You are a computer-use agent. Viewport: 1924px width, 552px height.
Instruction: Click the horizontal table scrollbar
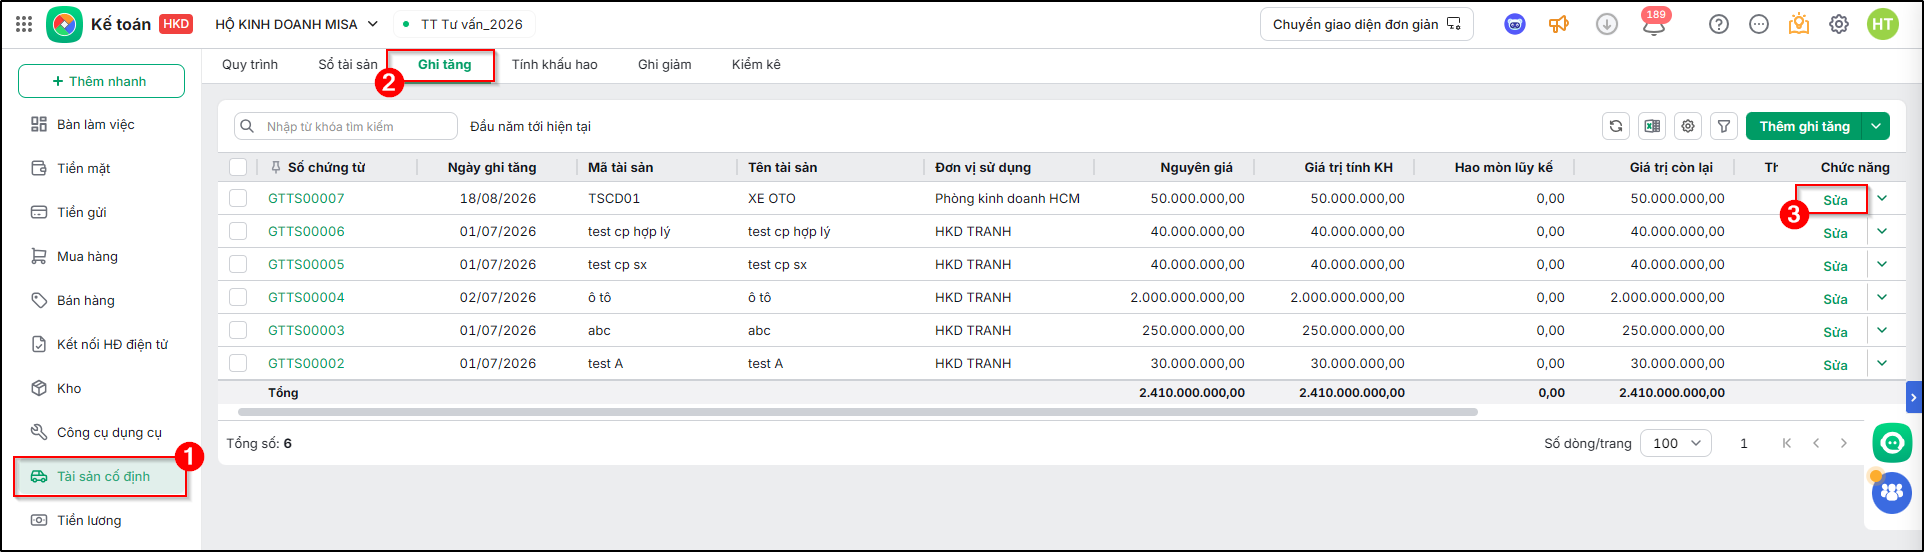858,412
